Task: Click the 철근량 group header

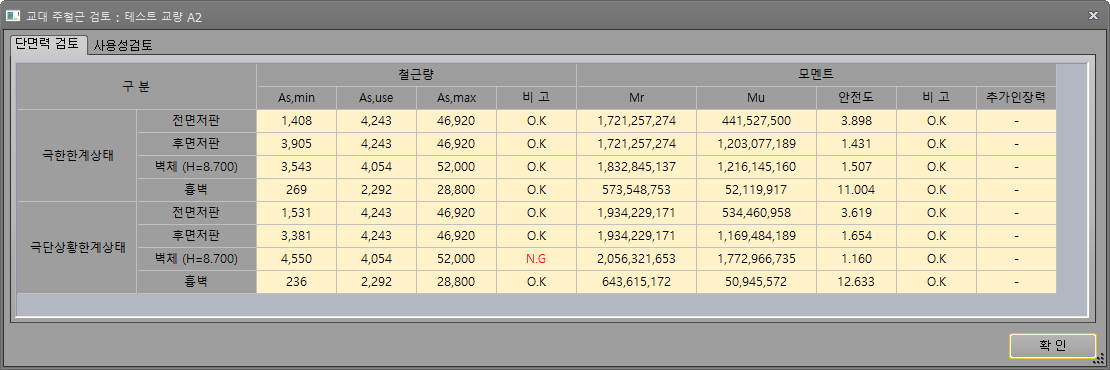Action: (416, 75)
